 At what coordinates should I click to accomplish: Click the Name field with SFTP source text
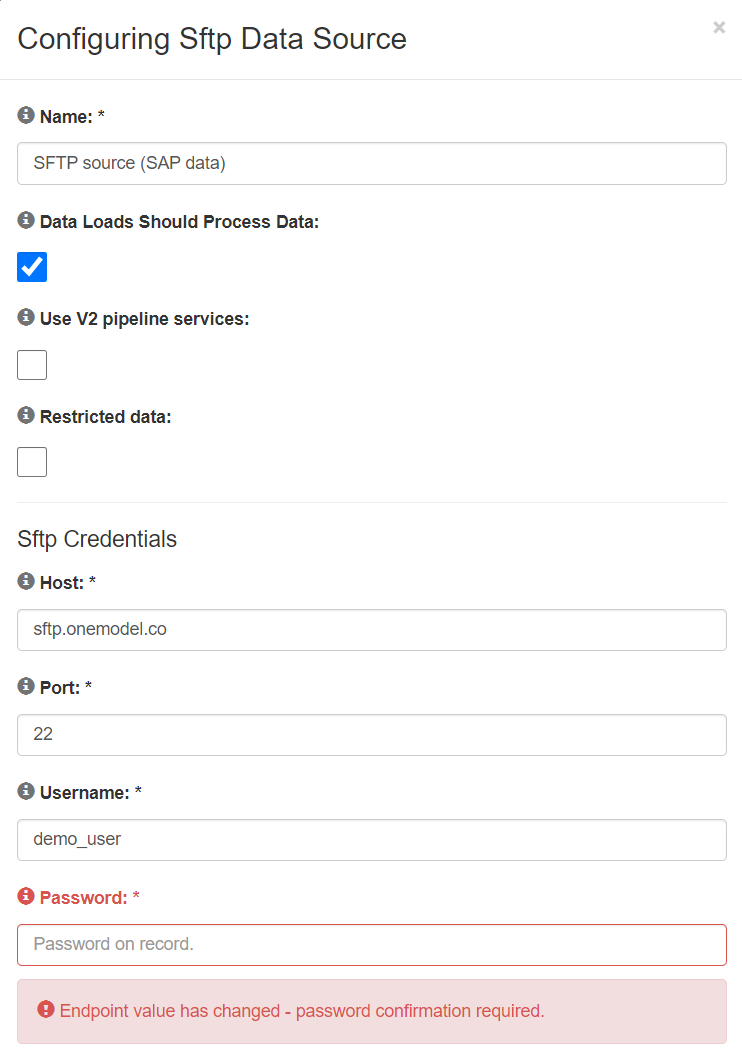click(372, 163)
